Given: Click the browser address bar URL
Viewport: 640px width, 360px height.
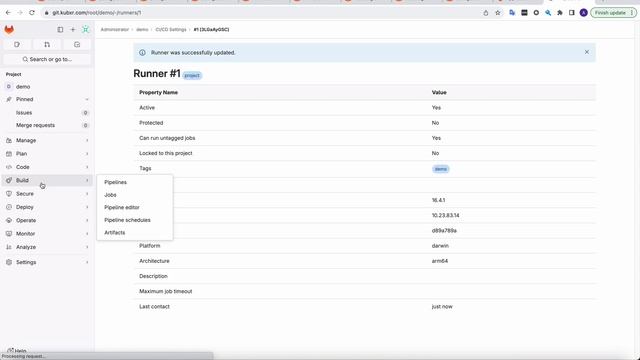Looking at the screenshot, I should [96, 13].
